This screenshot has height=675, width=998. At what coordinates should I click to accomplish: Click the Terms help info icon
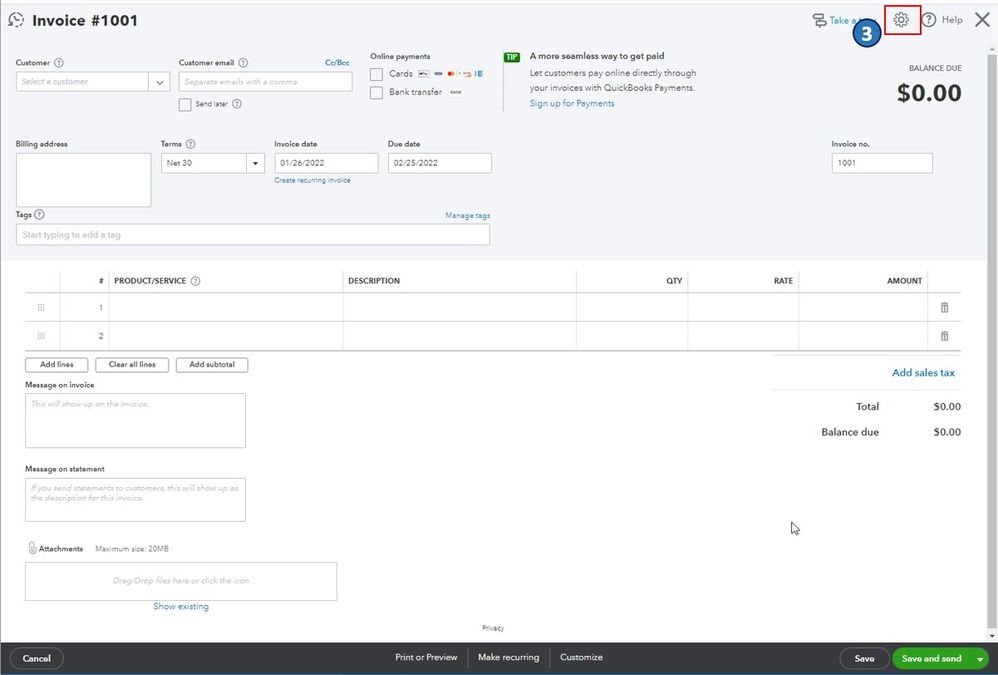(x=191, y=144)
